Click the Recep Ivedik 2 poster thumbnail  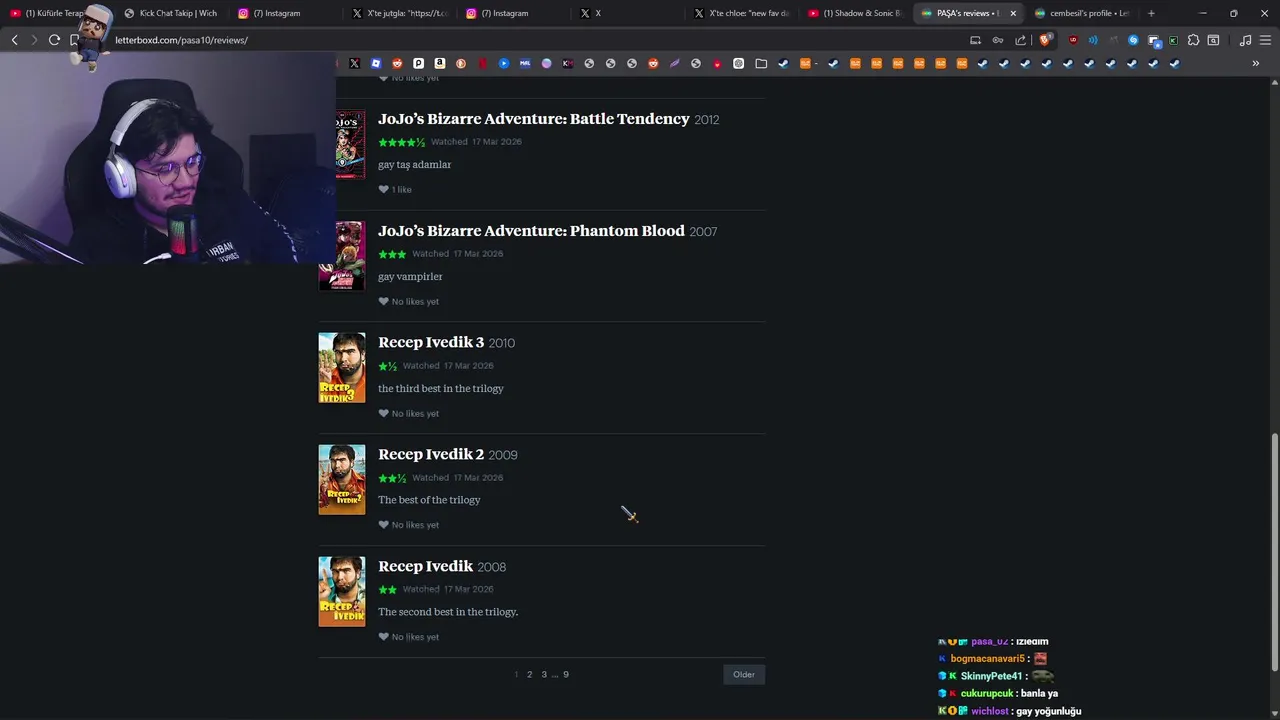tap(342, 480)
